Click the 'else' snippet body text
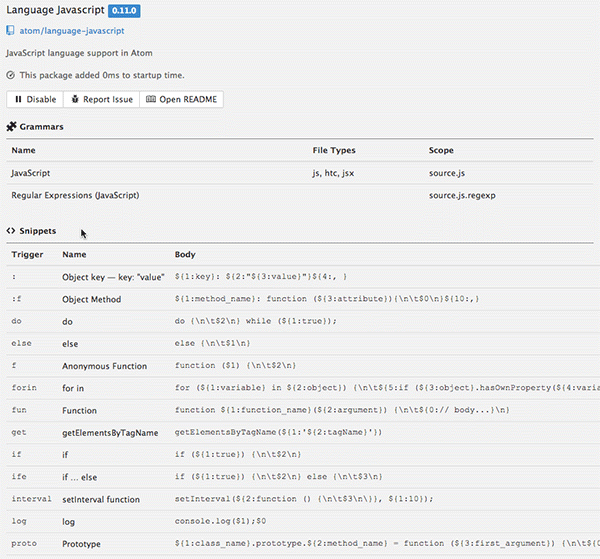Viewport: 600px width, 559px height. [x=212, y=343]
